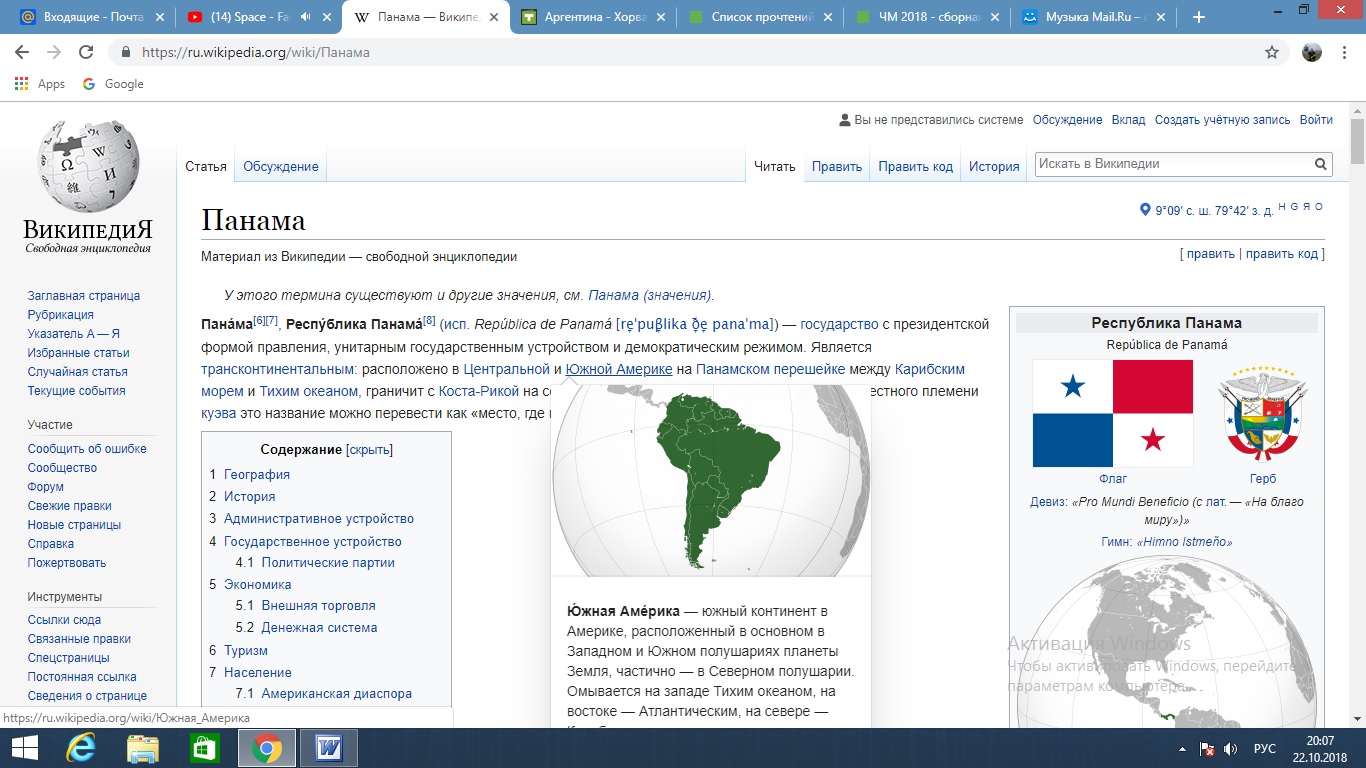The height and width of the screenshot is (768, 1366).
Task: Open Microsoft Word from the taskbar
Action: (x=329, y=748)
